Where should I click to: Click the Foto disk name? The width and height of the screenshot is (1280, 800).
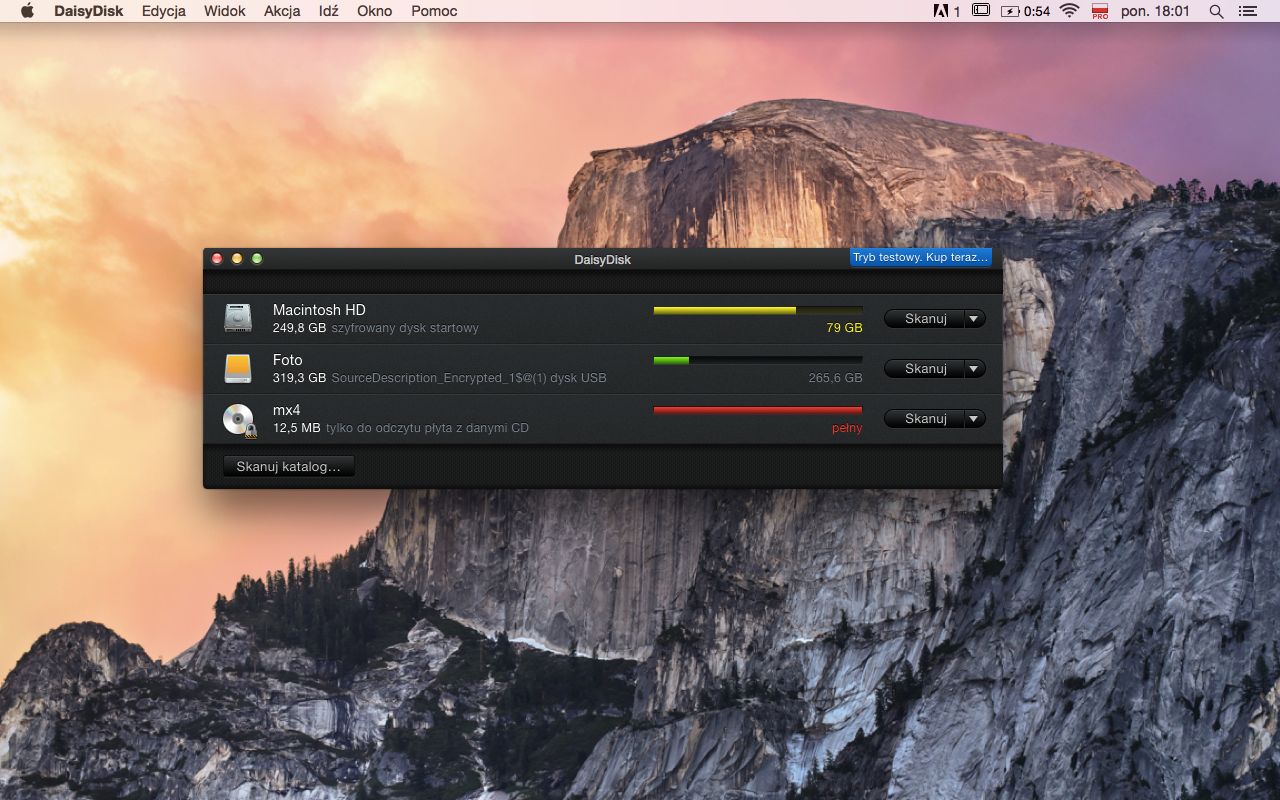287,360
